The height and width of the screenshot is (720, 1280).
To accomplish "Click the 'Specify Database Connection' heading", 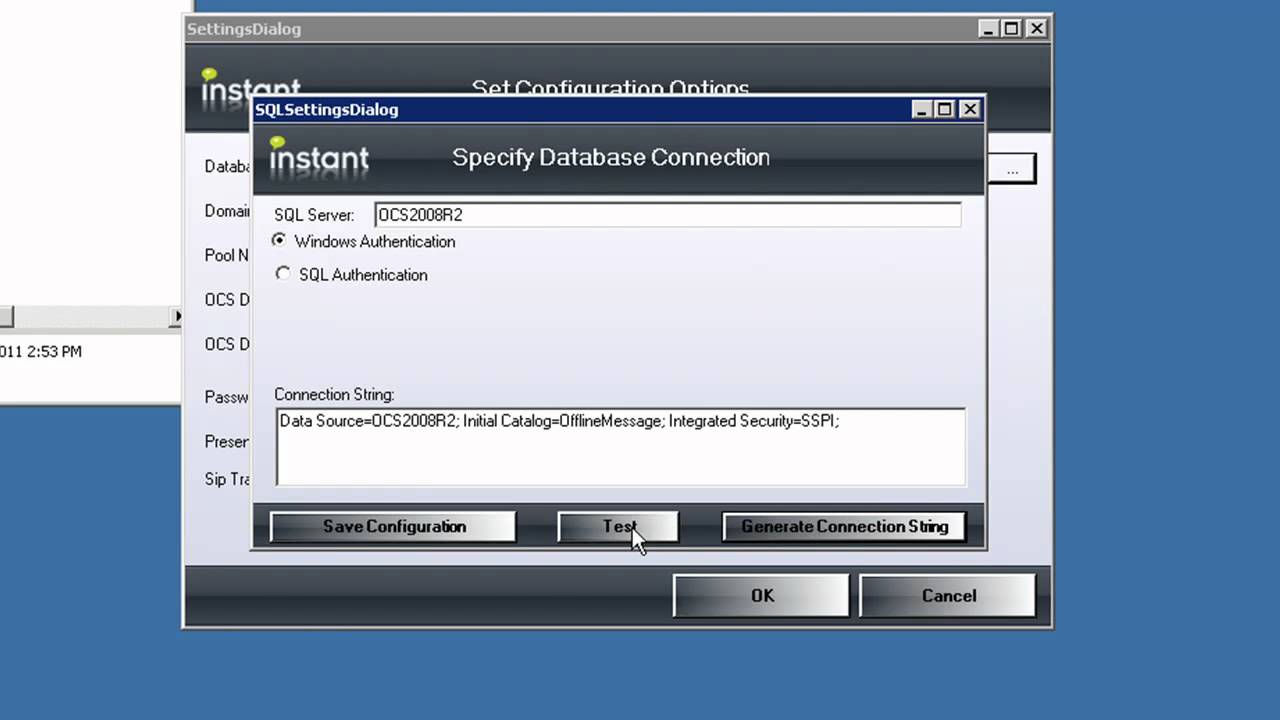I will 611,157.
